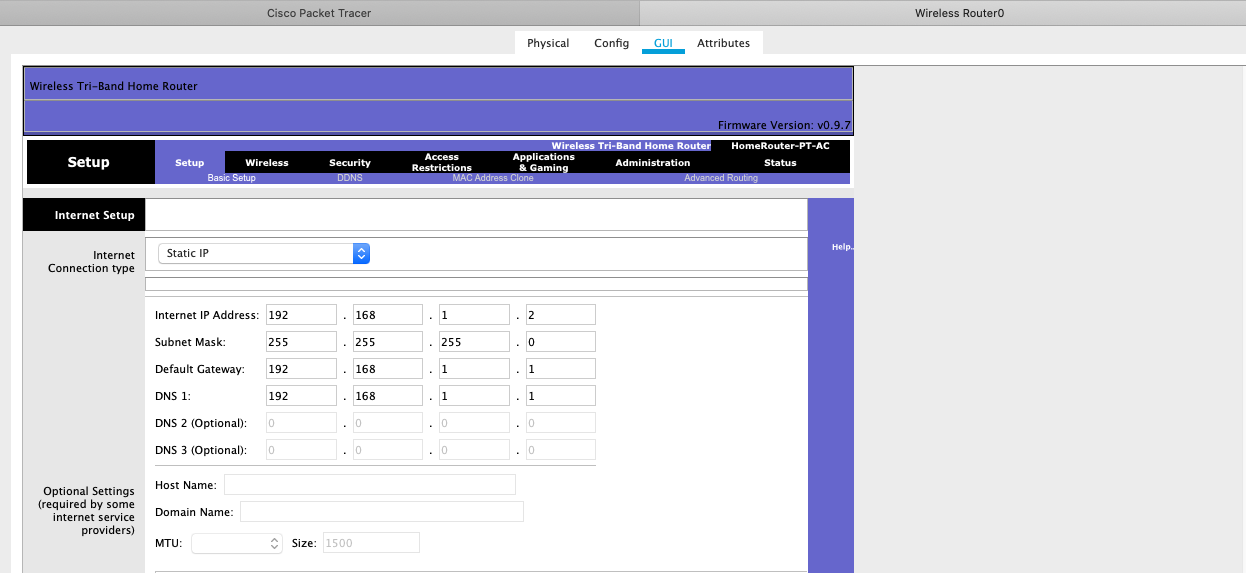Viewport: 1246px width, 573px height.
Task: Open the DDNS submenu link
Action: (350, 178)
